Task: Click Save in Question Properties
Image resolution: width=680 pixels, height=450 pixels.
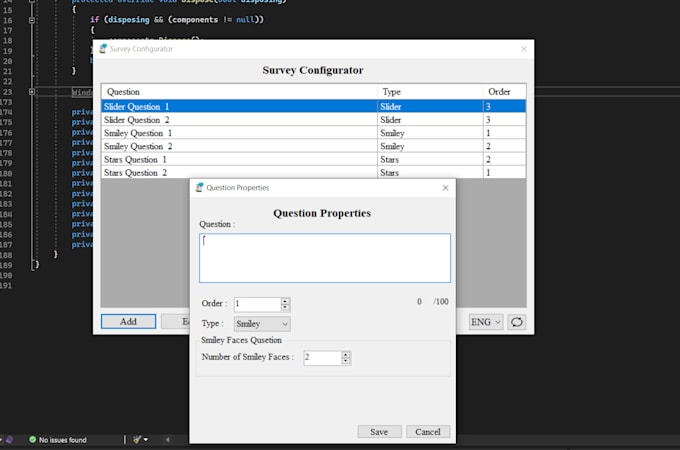Action: click(379, 432)
